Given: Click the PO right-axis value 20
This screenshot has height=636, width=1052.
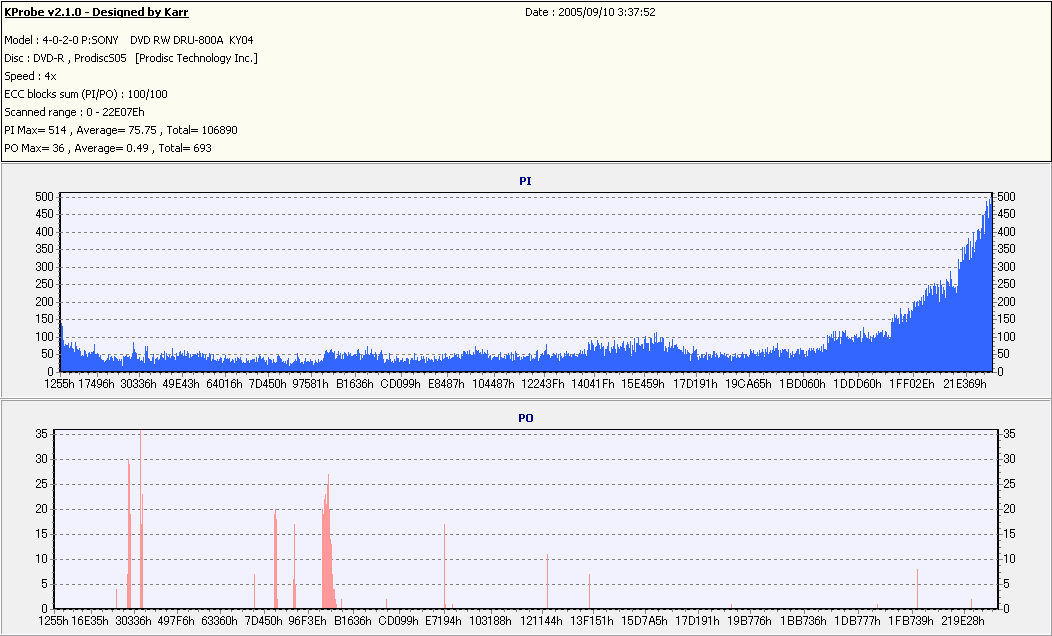Looking at the screenshot, I should (x=1009, y=509).
